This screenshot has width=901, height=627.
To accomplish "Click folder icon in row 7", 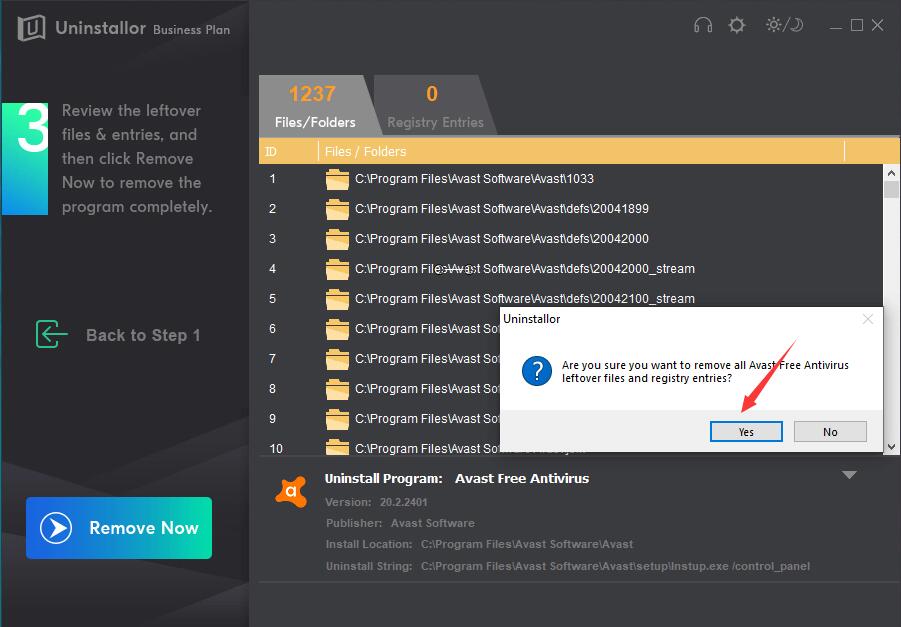I will 337,359.
